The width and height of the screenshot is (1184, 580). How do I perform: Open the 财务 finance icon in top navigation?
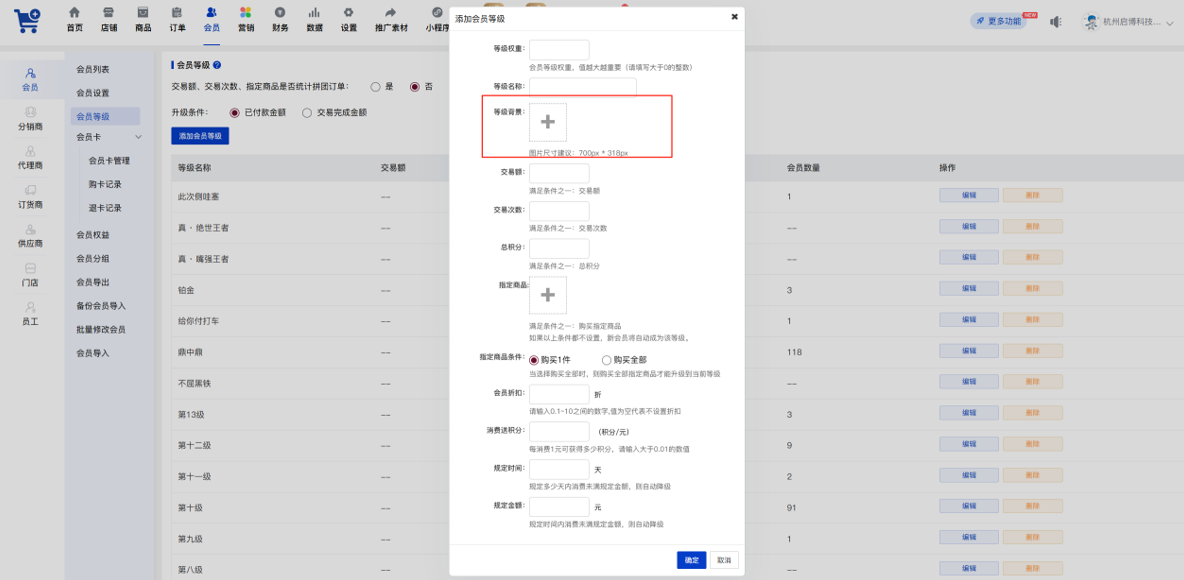pyautogui.click(x=280, y=13)
